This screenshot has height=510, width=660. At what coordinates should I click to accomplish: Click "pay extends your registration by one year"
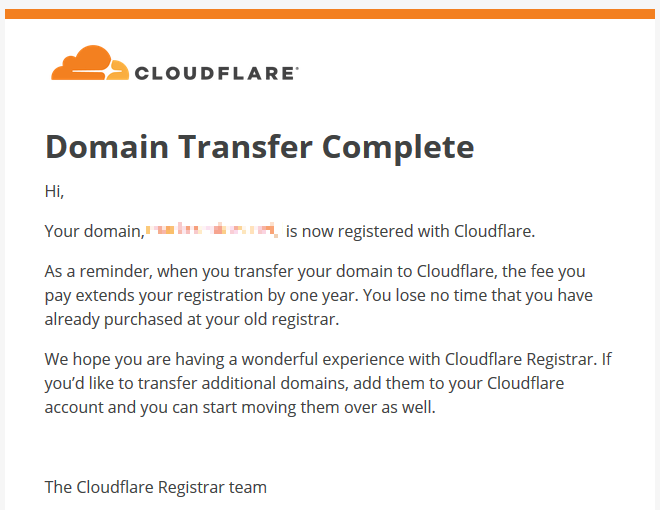[202, 295]
